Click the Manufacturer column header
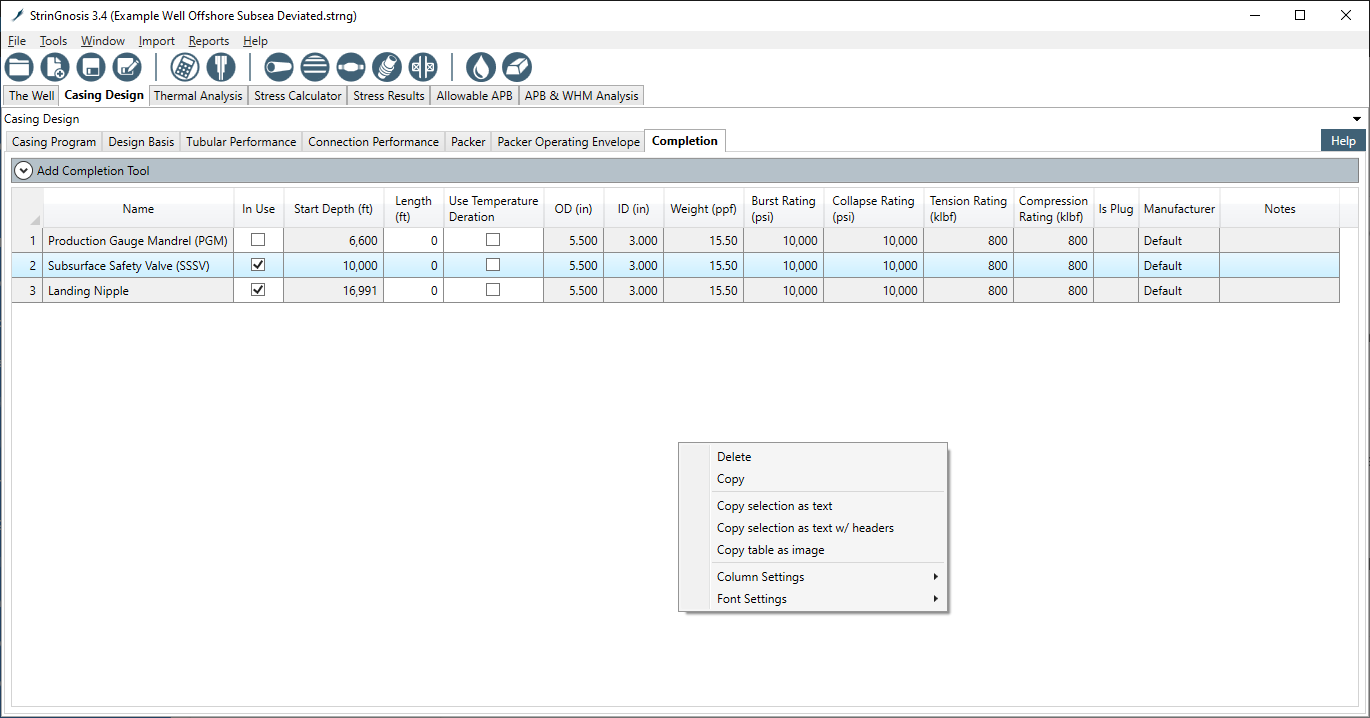The image size is (1370, 718). click(1179, 209)
